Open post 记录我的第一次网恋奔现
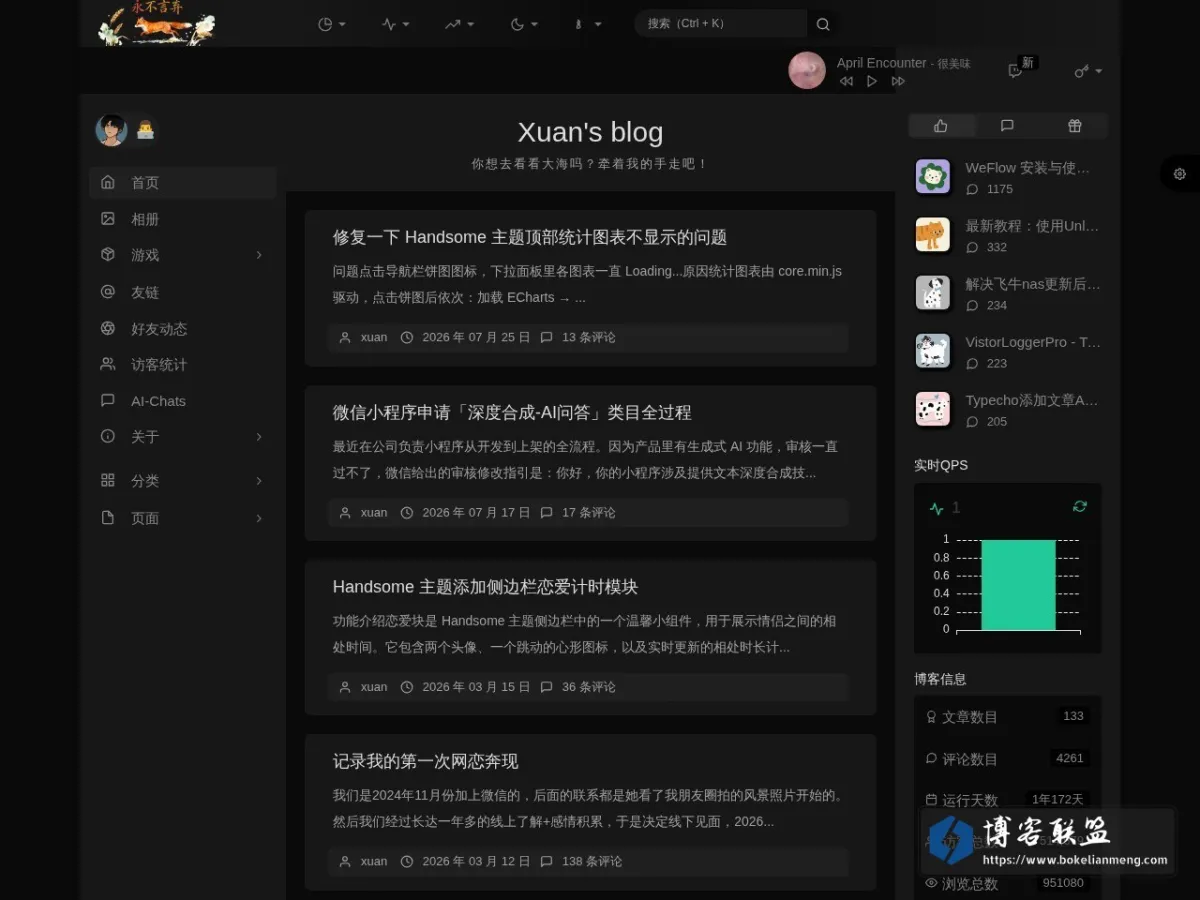Screen dimensions: 1200x900 pyautogui.click(x=425, y=762)
